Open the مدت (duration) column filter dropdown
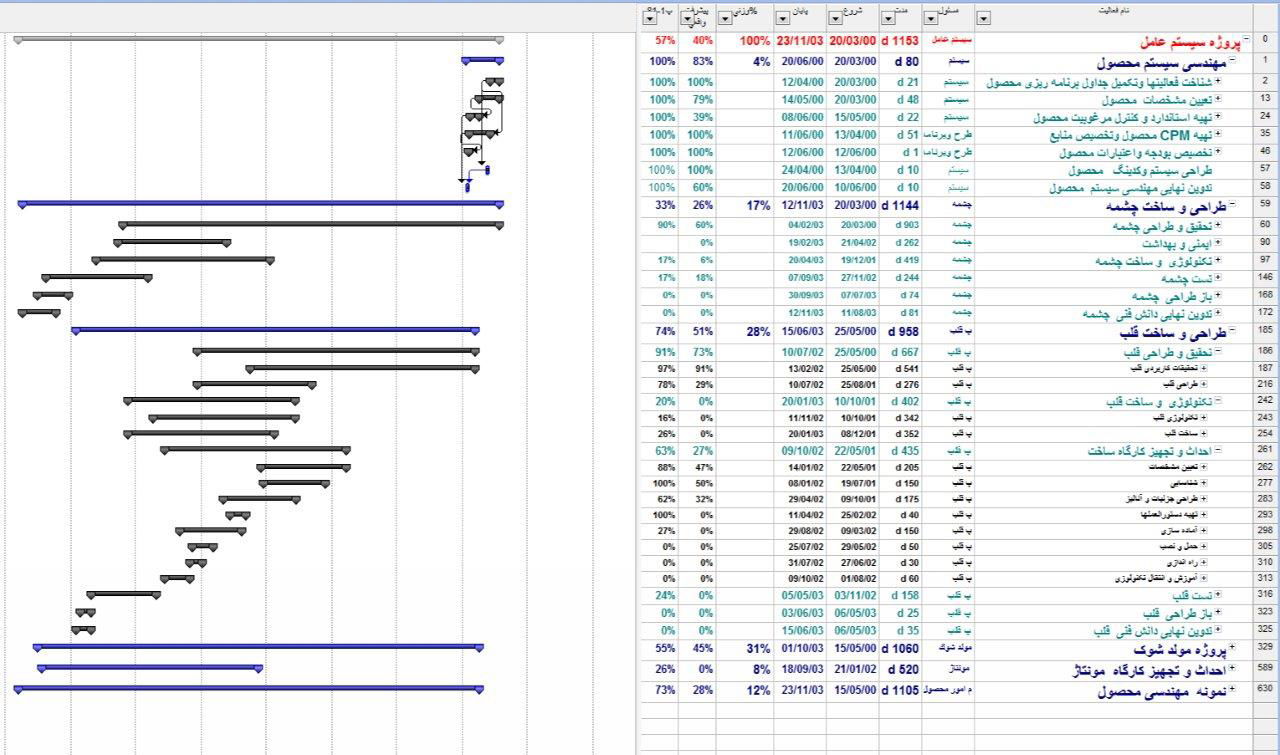Image resolution: width=1280 pixels, height=755 pixels. [x=889, y=18]
